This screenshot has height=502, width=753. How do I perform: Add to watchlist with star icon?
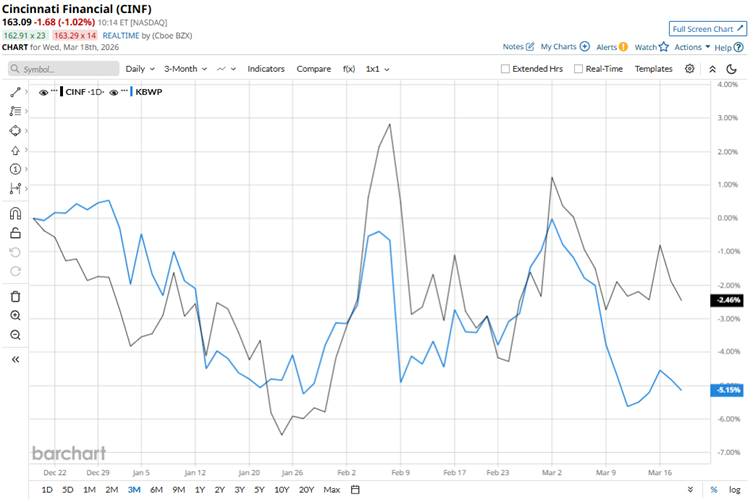click(x=664, y=47)
